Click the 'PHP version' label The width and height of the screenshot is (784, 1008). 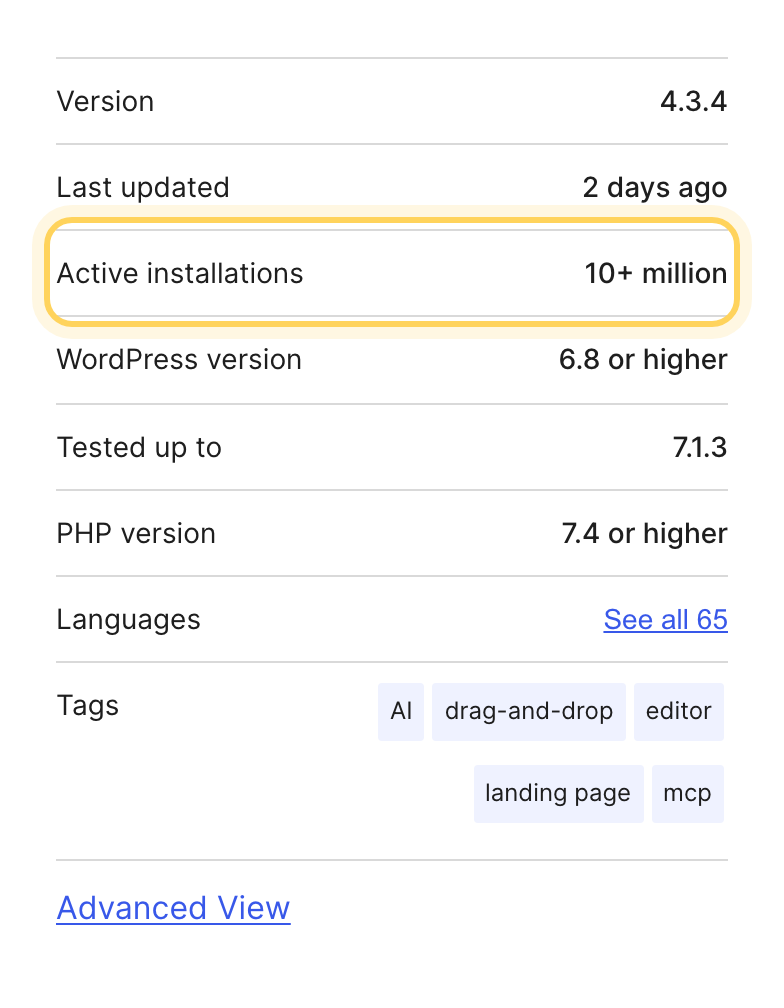pyautogui.click(x=136, y=534)
